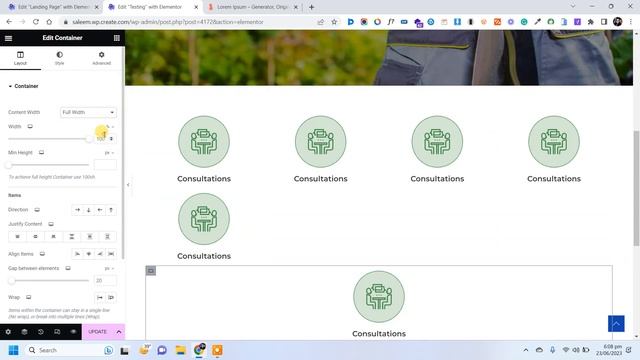The image size is (640, 360).
Task: Bookmark this page with the star icon
Action: (334, 22)
